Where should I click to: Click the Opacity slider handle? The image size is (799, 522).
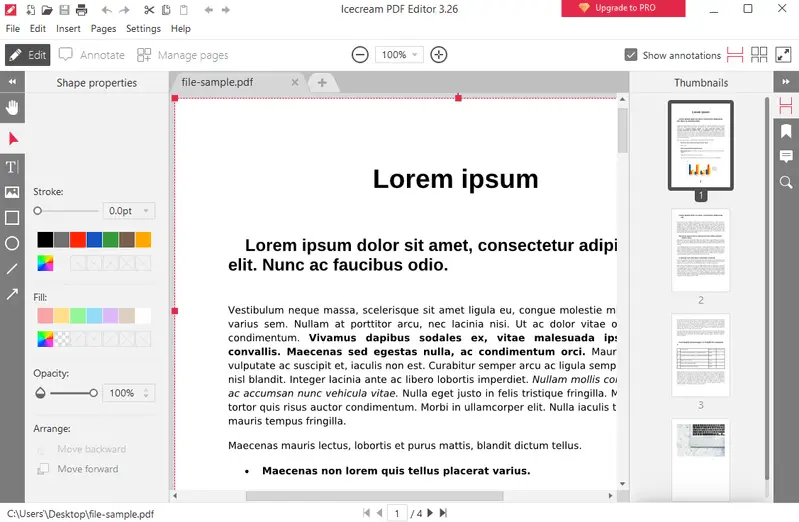[x=93, y=393]
